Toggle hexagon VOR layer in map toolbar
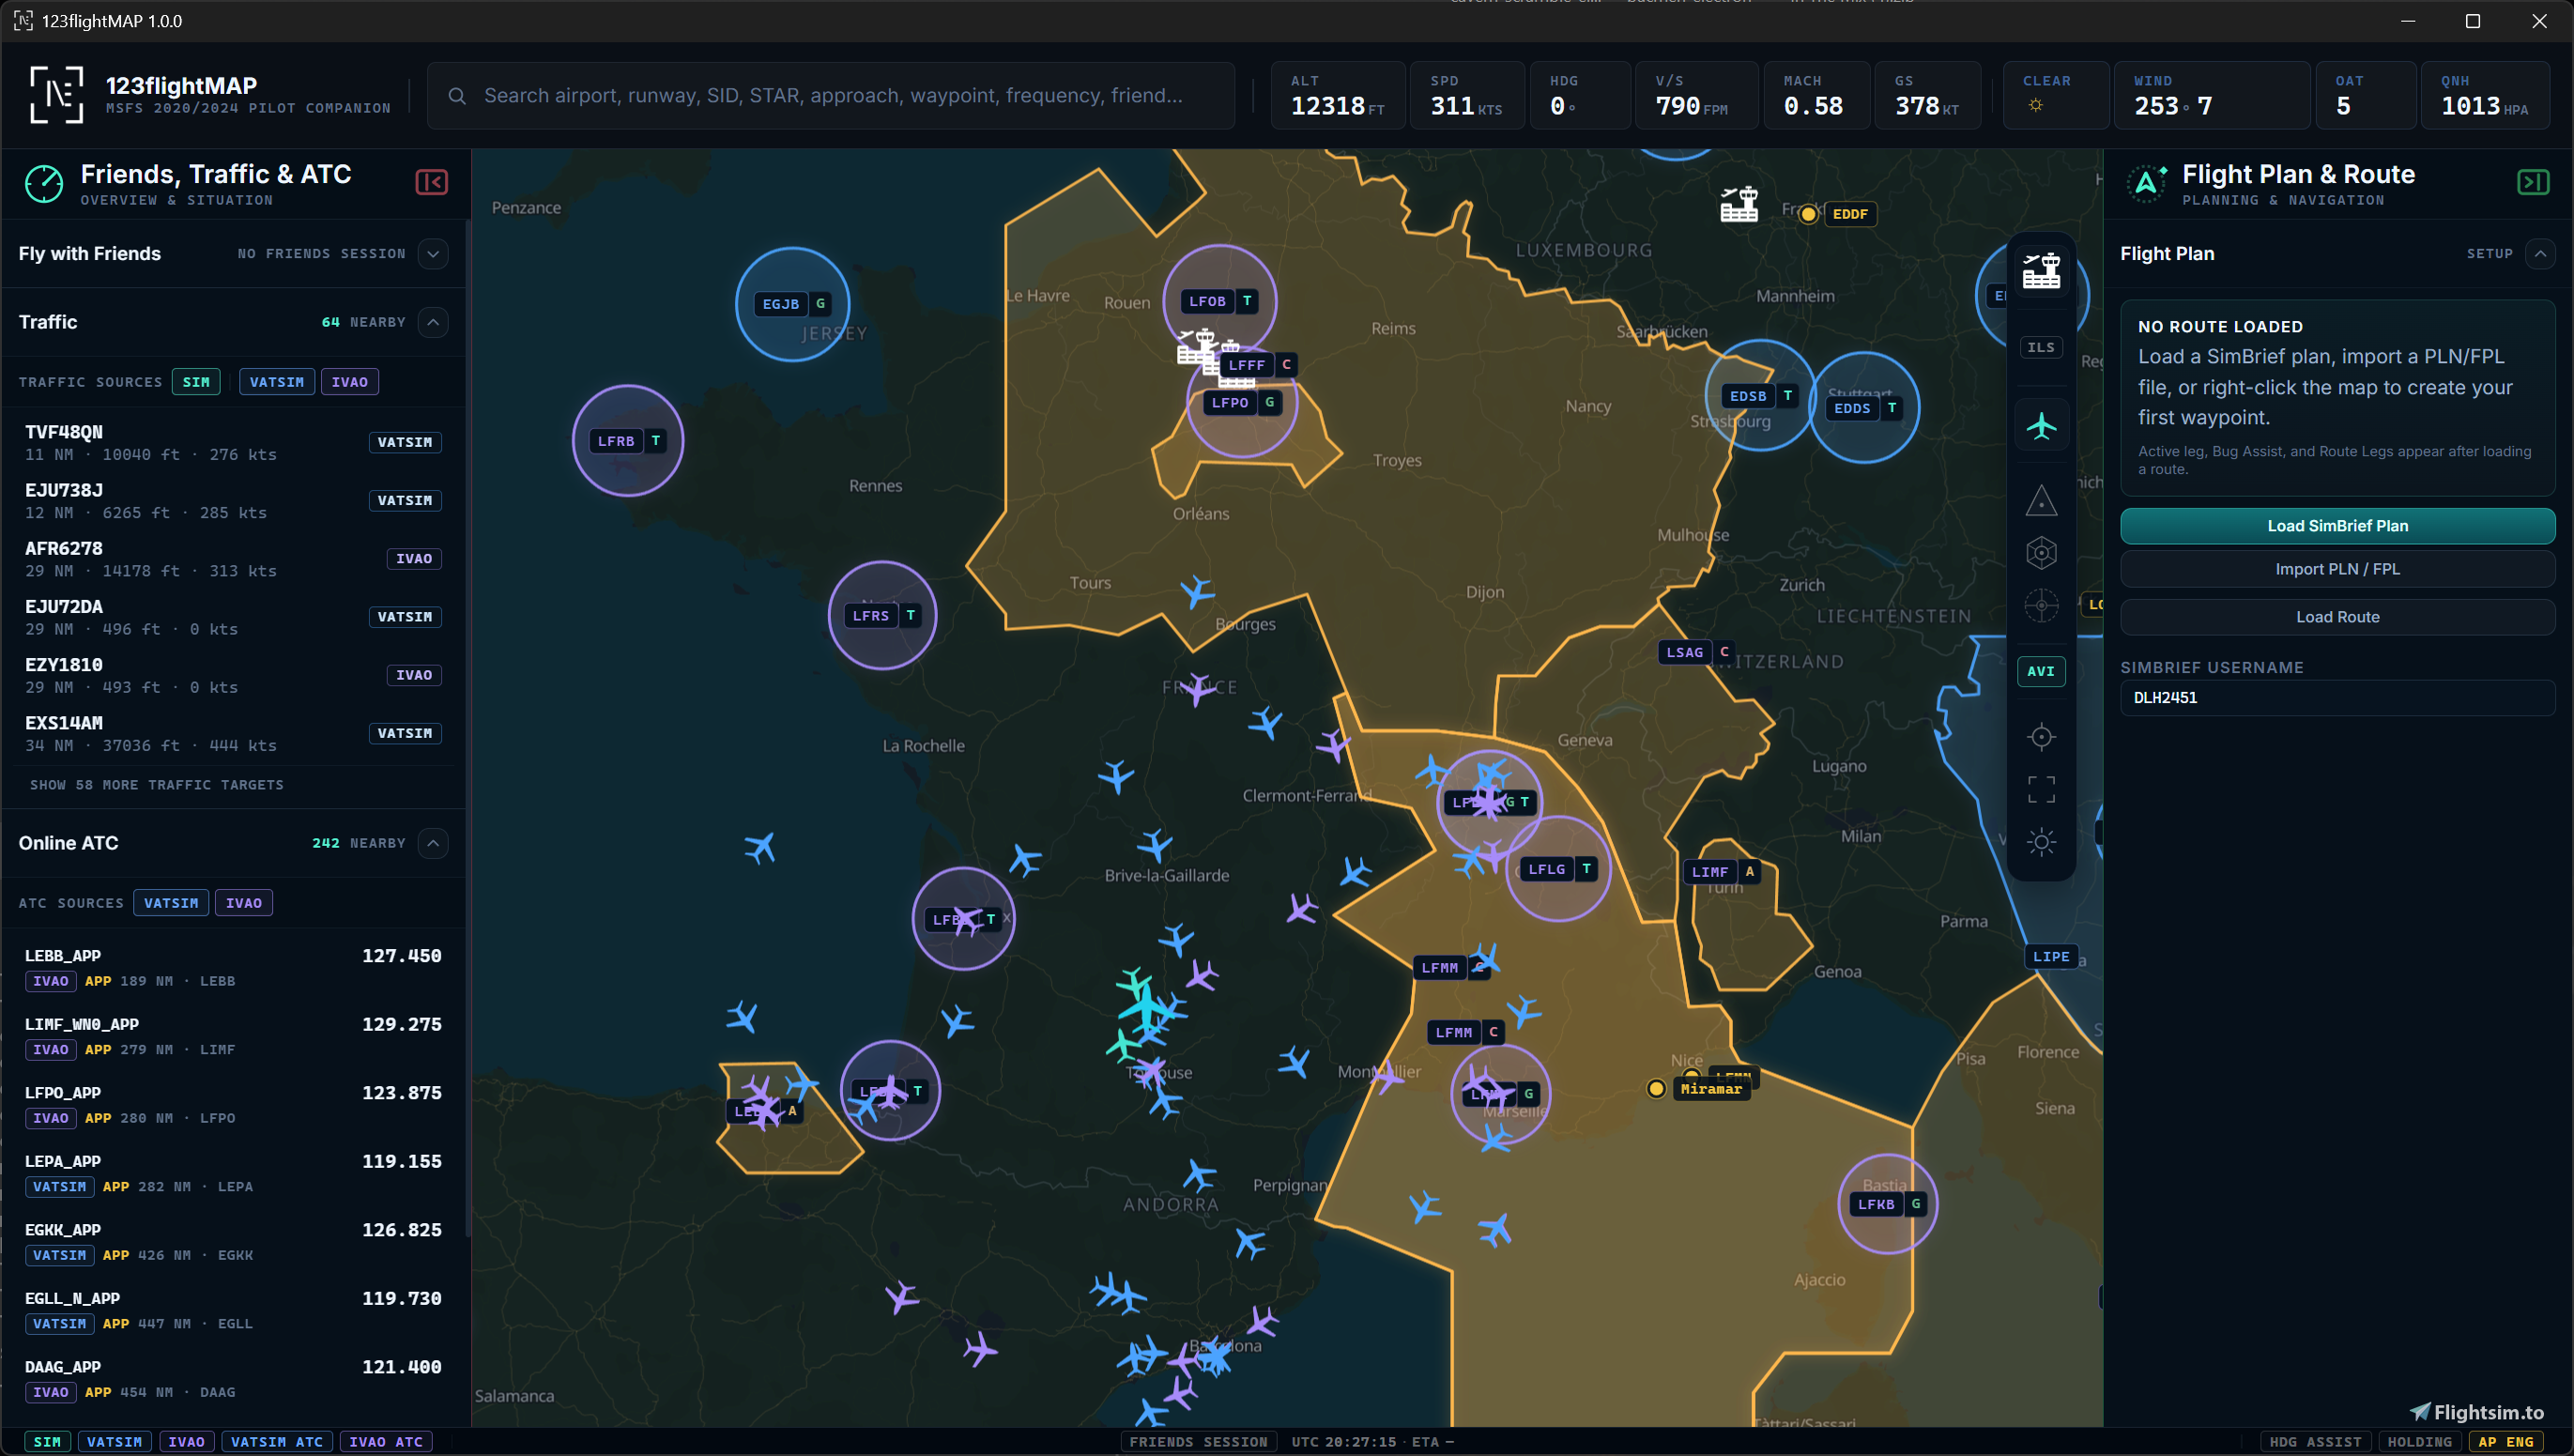2574x1456 pixels. pyautogui.click(x=2041, y=553)
